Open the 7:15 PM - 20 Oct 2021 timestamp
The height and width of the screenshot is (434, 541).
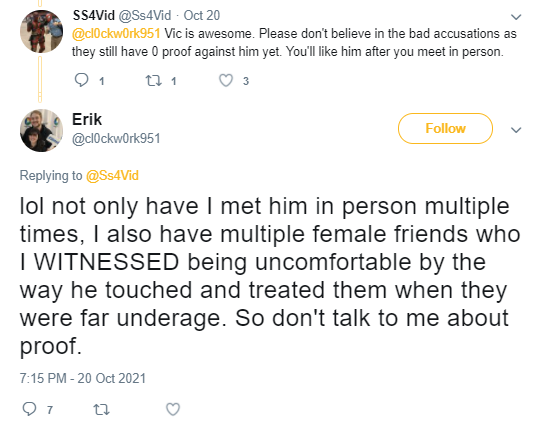click(x=83, y=378)
